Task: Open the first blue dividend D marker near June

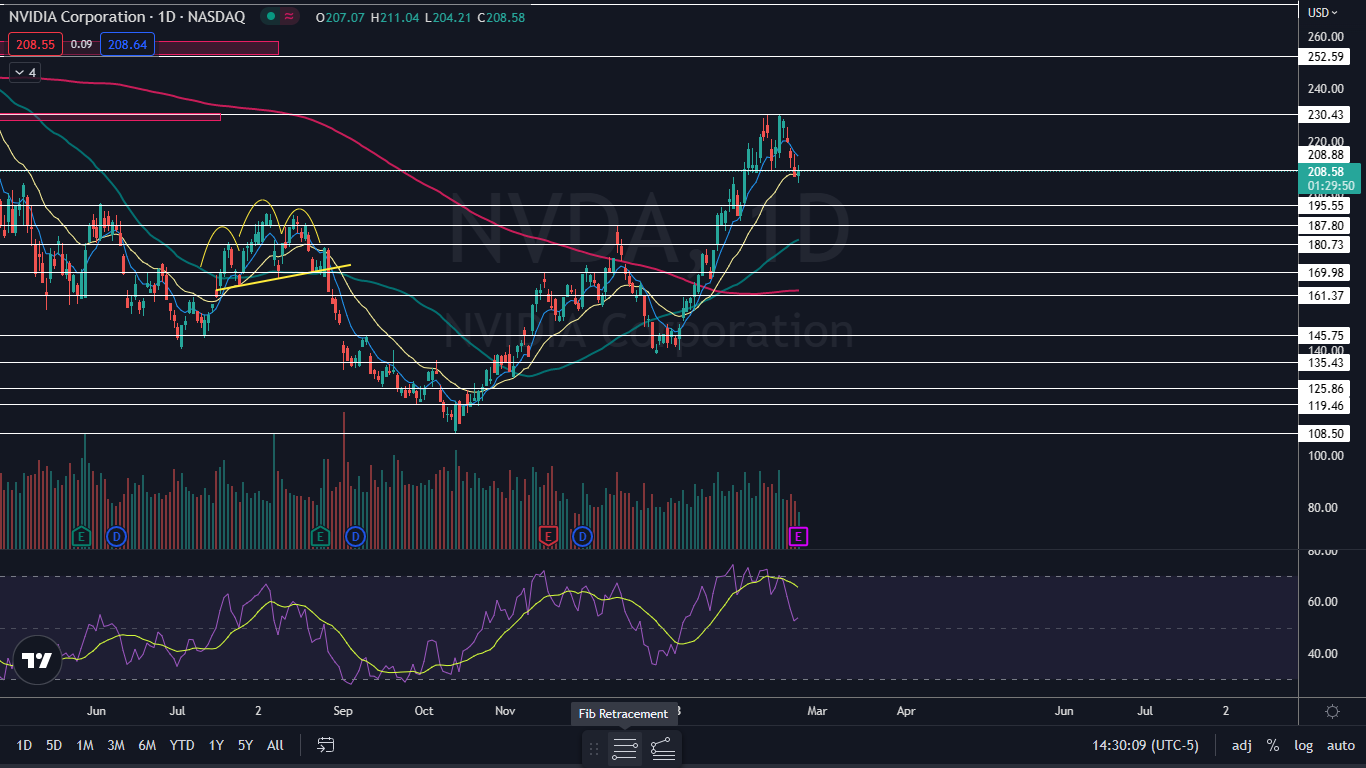Action: tap(116, 537)
